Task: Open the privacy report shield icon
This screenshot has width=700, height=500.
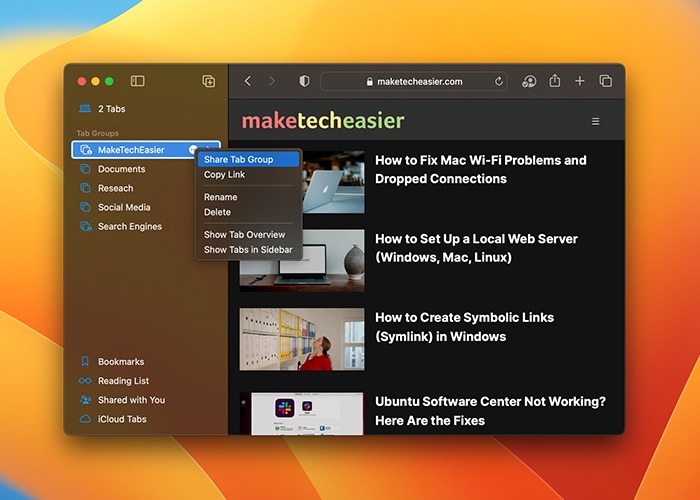Action: coord(304,81)
